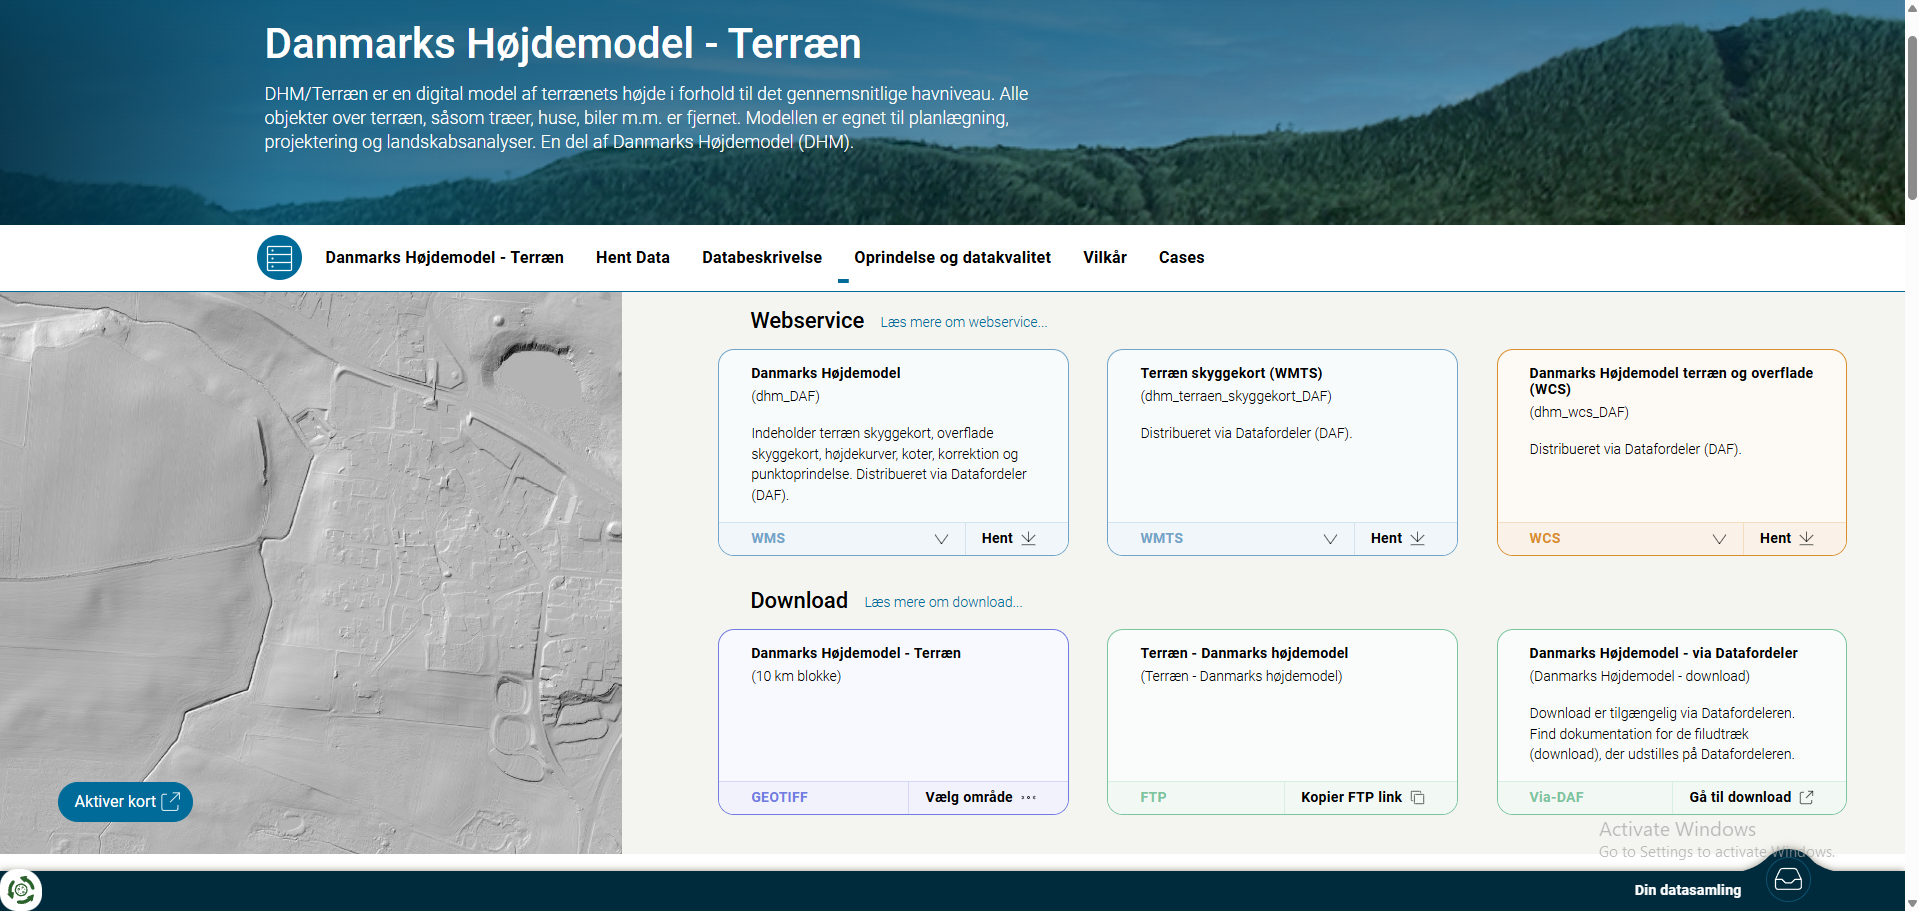The width and height of the screenshot is (1919, 911).
Task: Click the Aktiver kort button
Action: click(x=125, y=802)
